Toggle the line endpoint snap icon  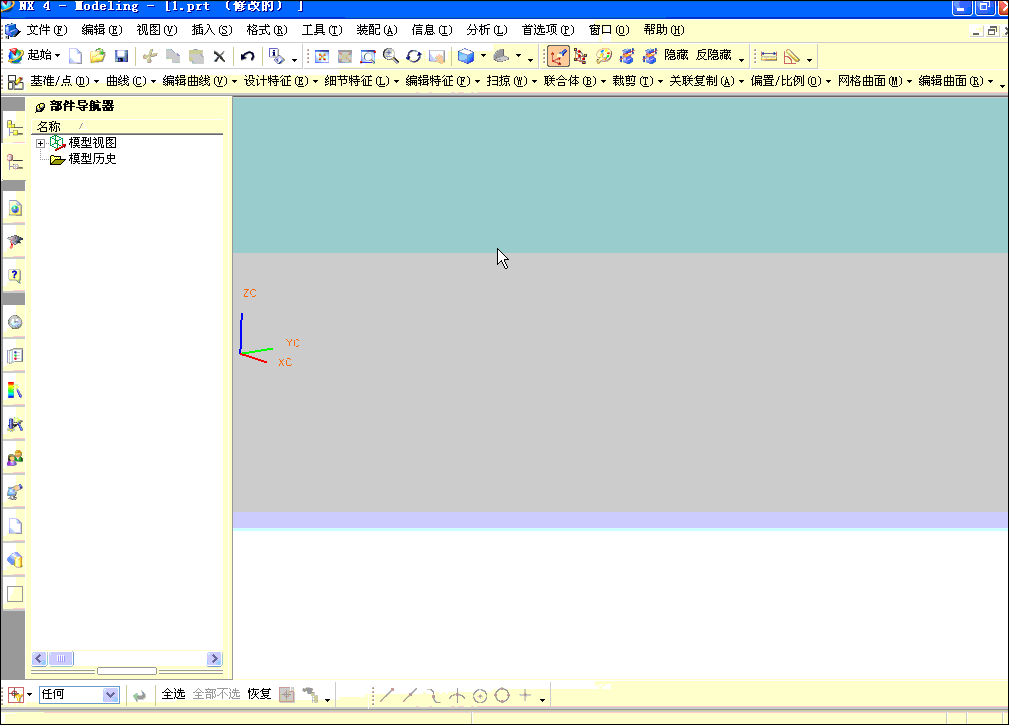[387, 695]
